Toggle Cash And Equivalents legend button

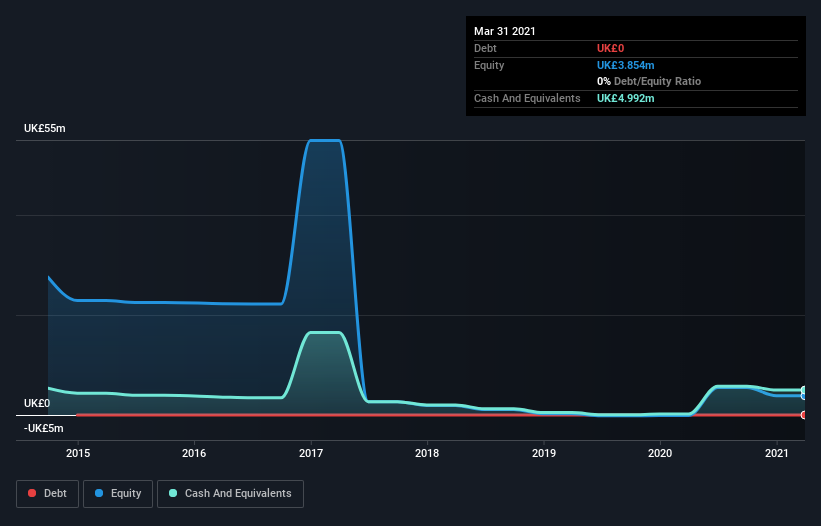pos(230,494)
